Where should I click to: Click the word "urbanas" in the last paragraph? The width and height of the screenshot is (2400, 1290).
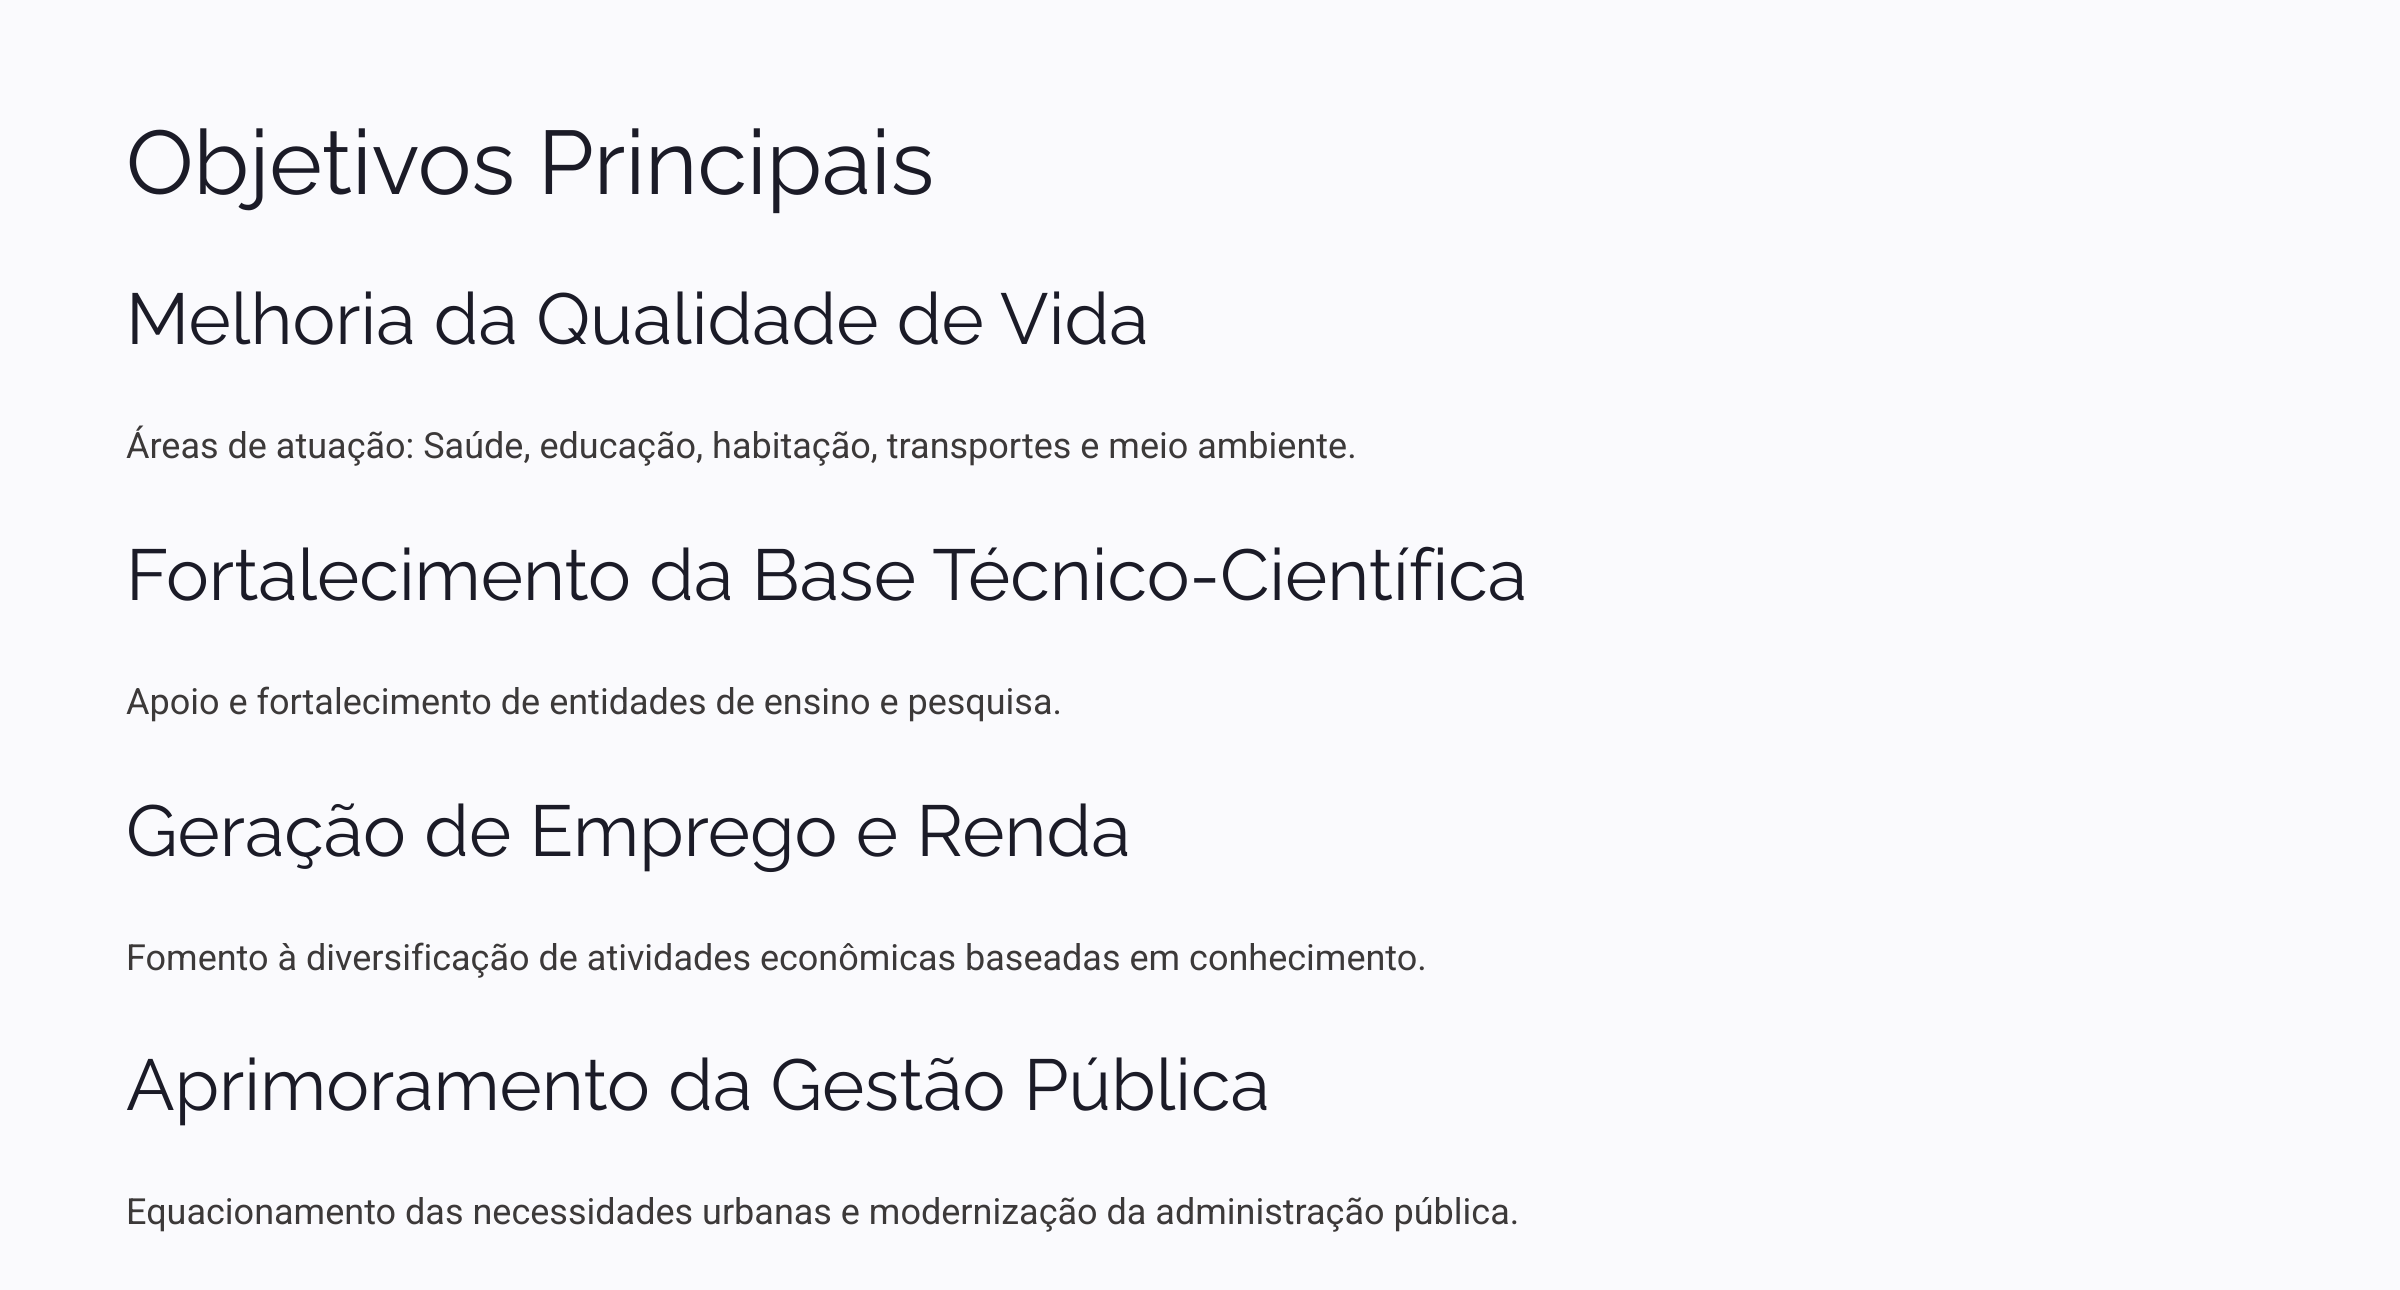pyautogui.click(x=766, y=1212)
